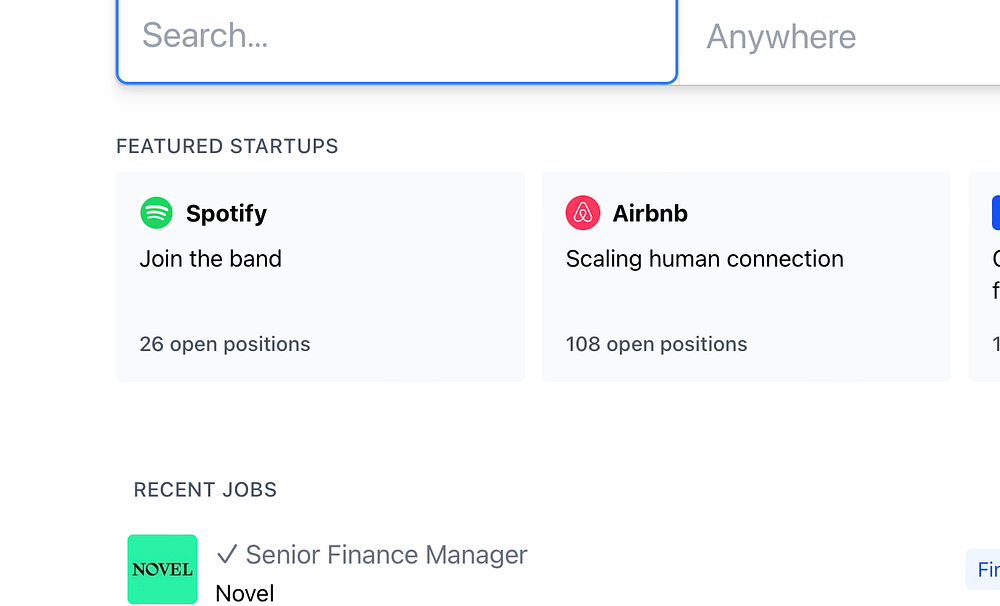Viewport: 1000px width, 606px height.
Task: Select the partially visible Finance tag
Action: tap(987, 569)
